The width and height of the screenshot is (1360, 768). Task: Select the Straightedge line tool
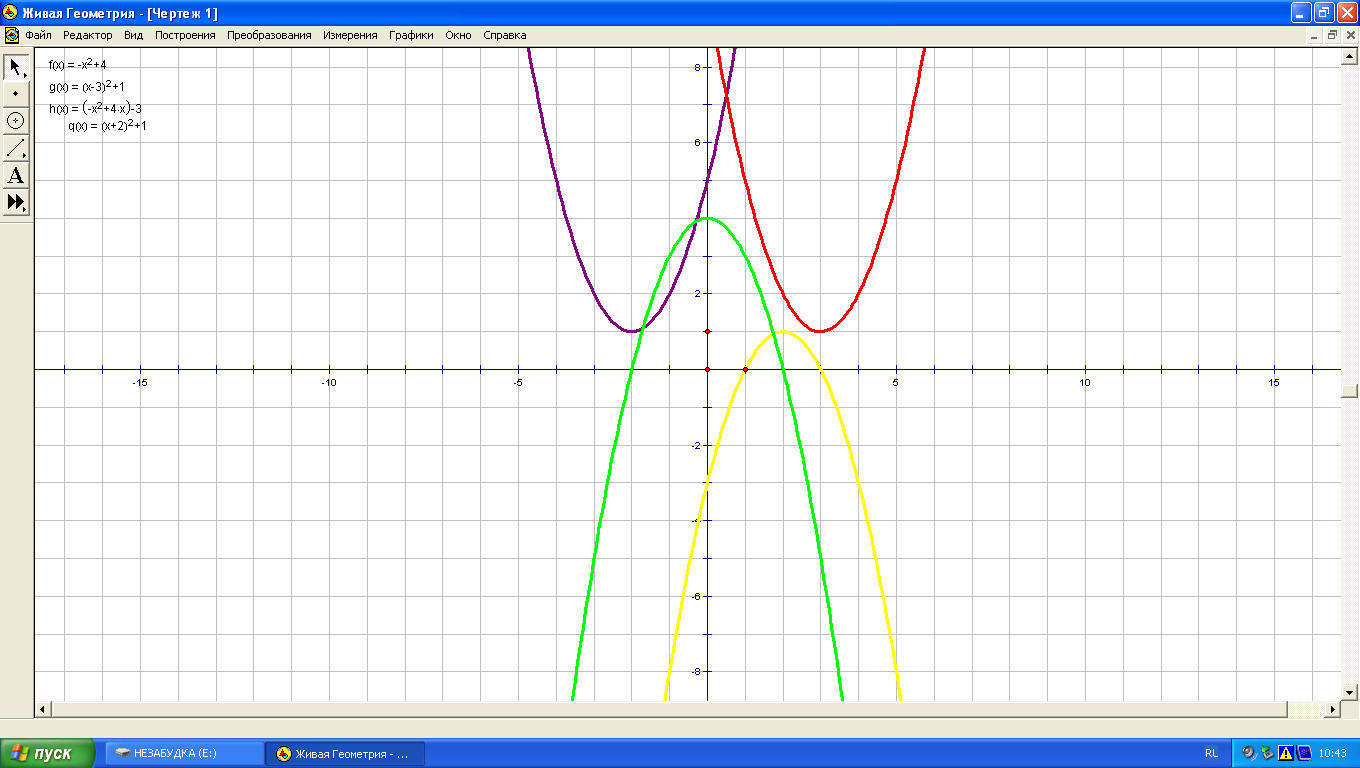(x=16, y=148)
